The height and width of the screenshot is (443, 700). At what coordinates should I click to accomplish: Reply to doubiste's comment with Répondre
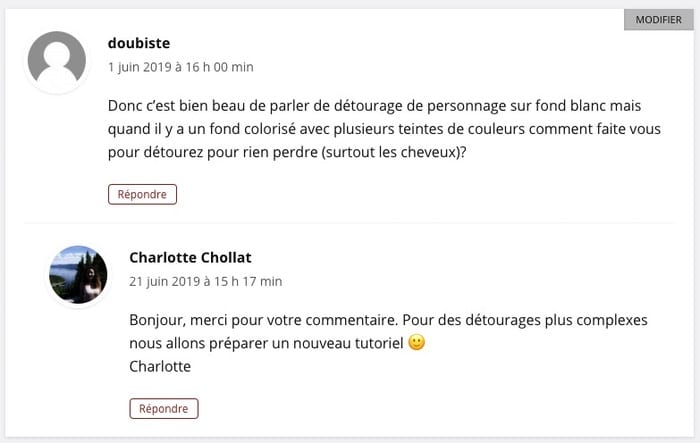coord(142,194)
